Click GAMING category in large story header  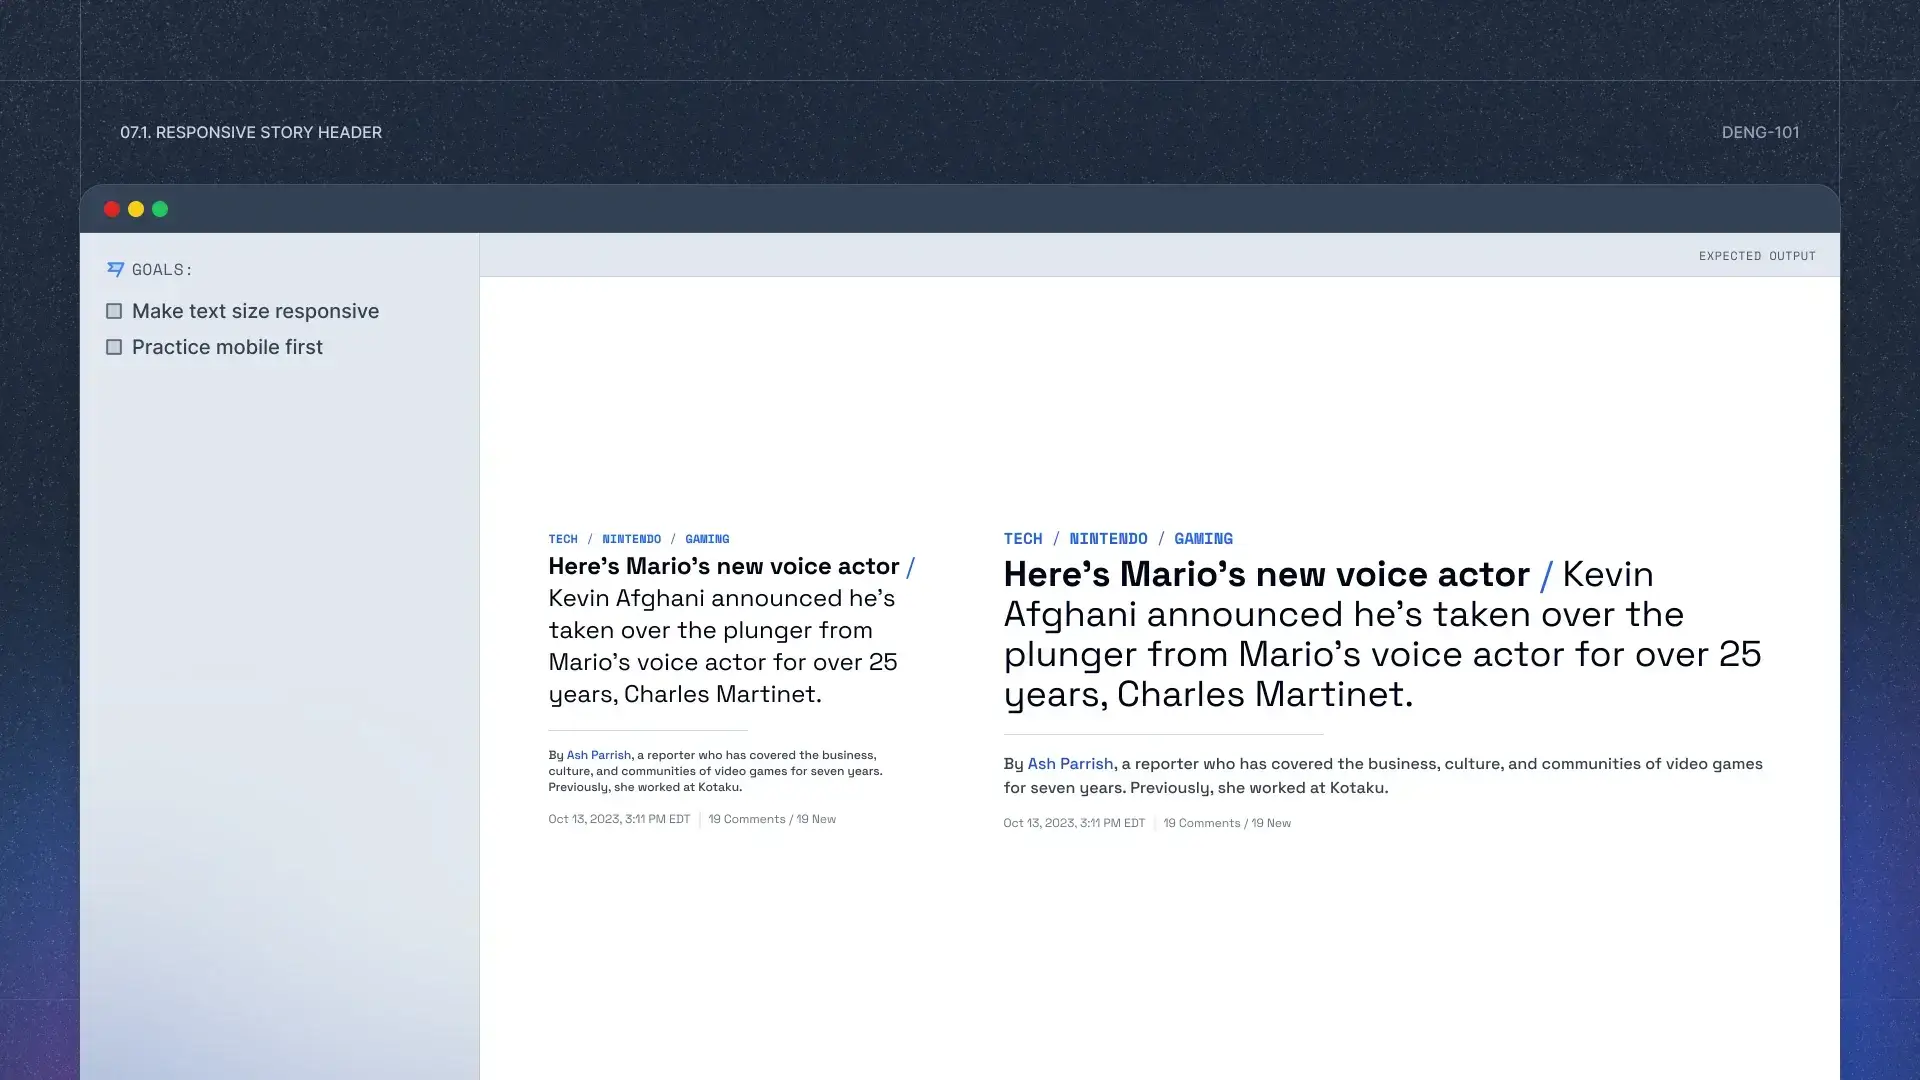1203,539
